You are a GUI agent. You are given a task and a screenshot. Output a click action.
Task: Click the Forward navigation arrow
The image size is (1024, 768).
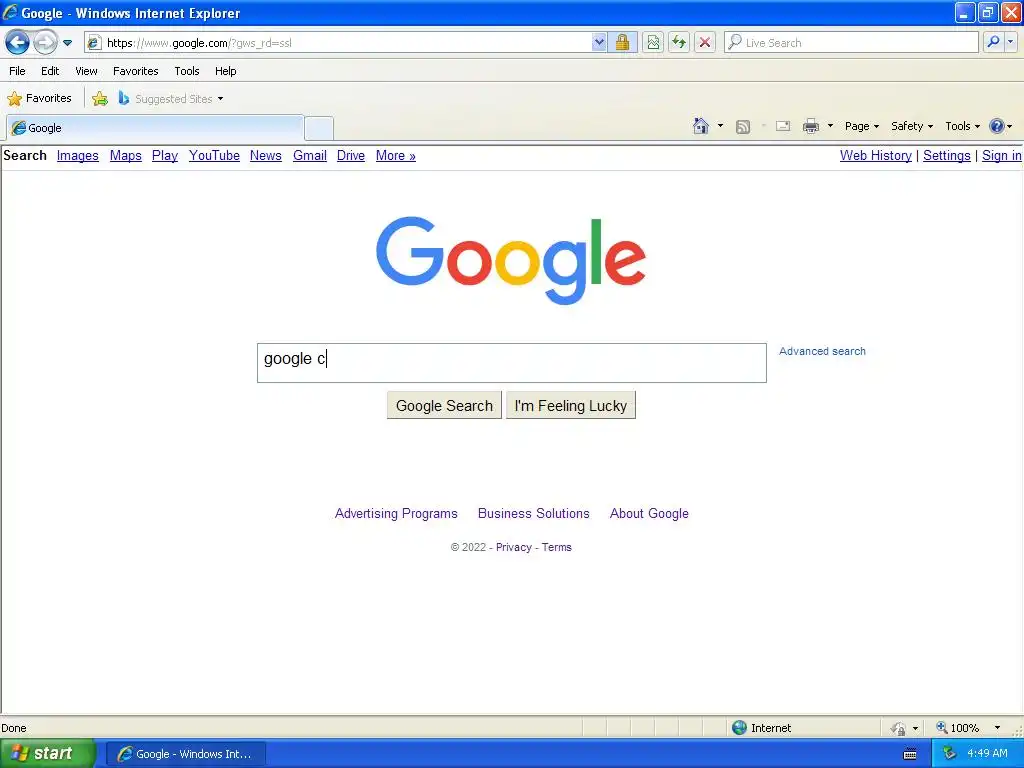click(44, 43)
